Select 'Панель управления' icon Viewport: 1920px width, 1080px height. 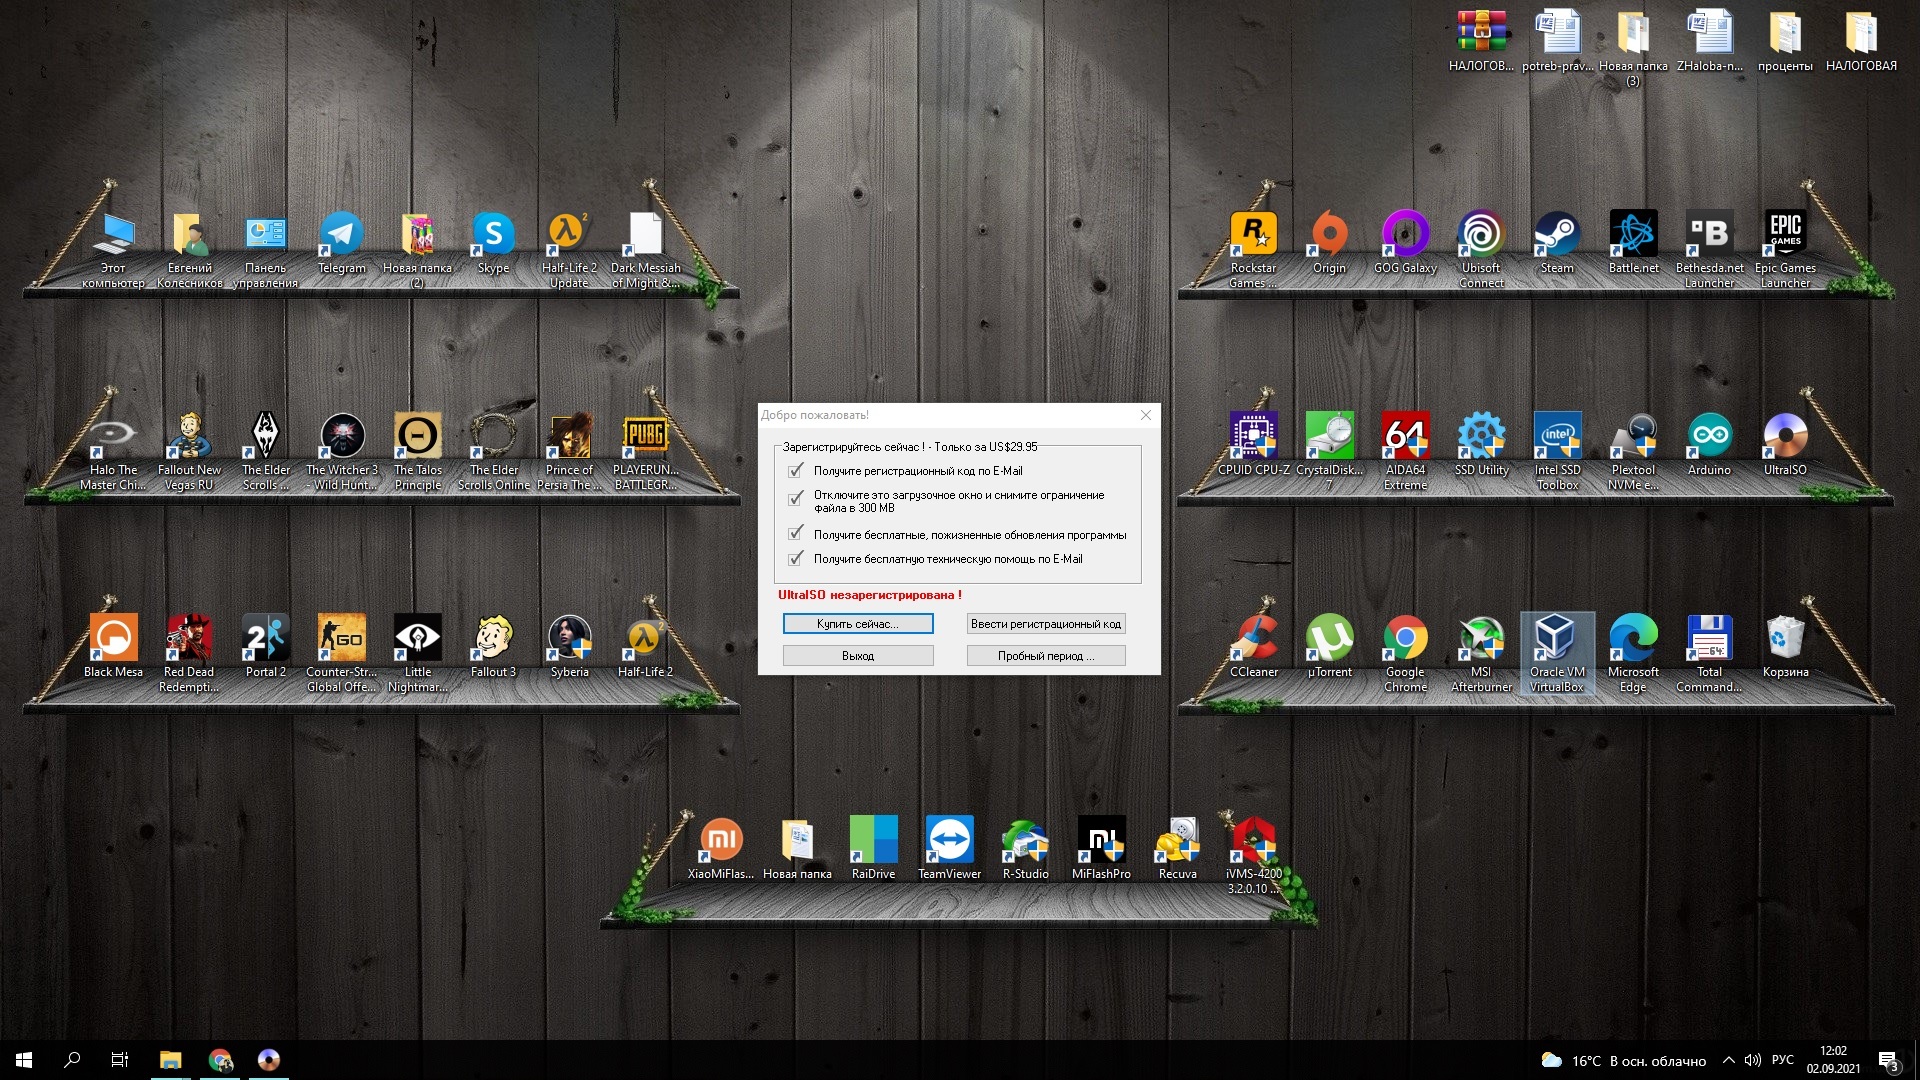(266, 250)
